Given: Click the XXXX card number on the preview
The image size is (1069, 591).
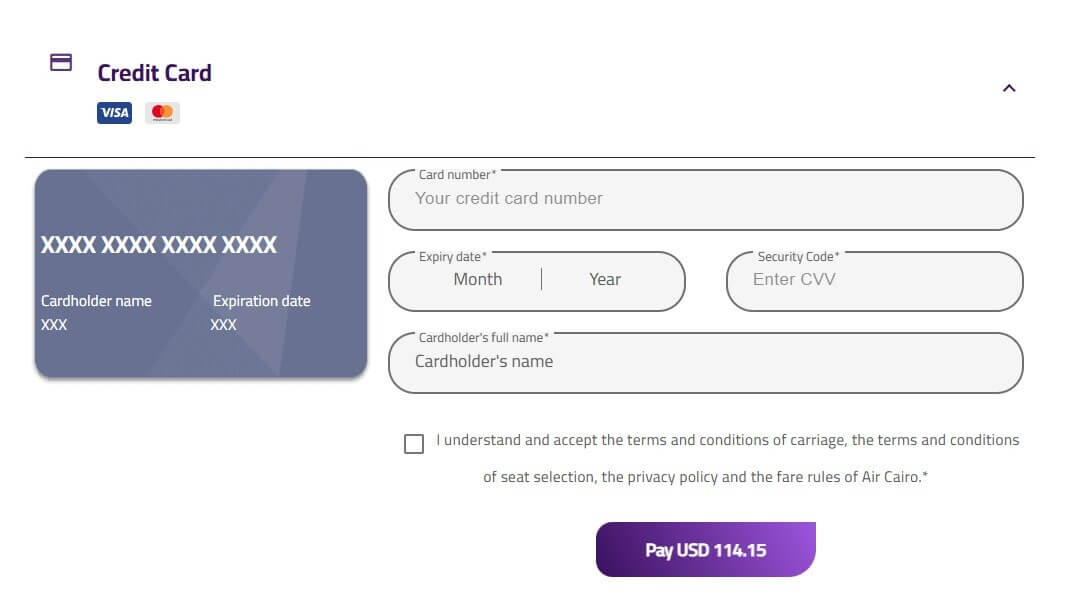Looking at the screenshot, I should (x=159, y=245).
